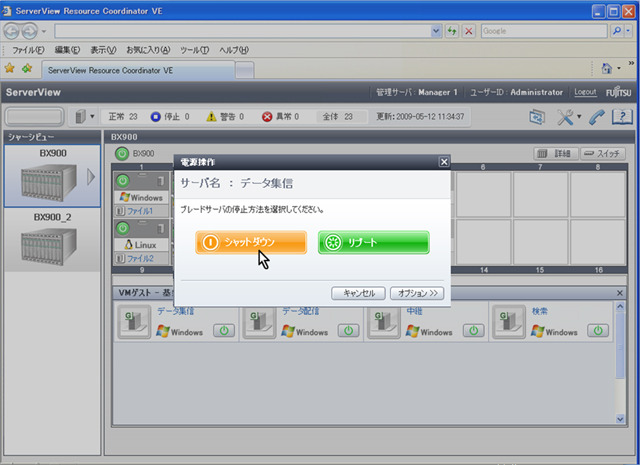Click power icon of Linux blade
This screenshot has height=465, width=640.
pyautogui.click(x=123, y=228)
